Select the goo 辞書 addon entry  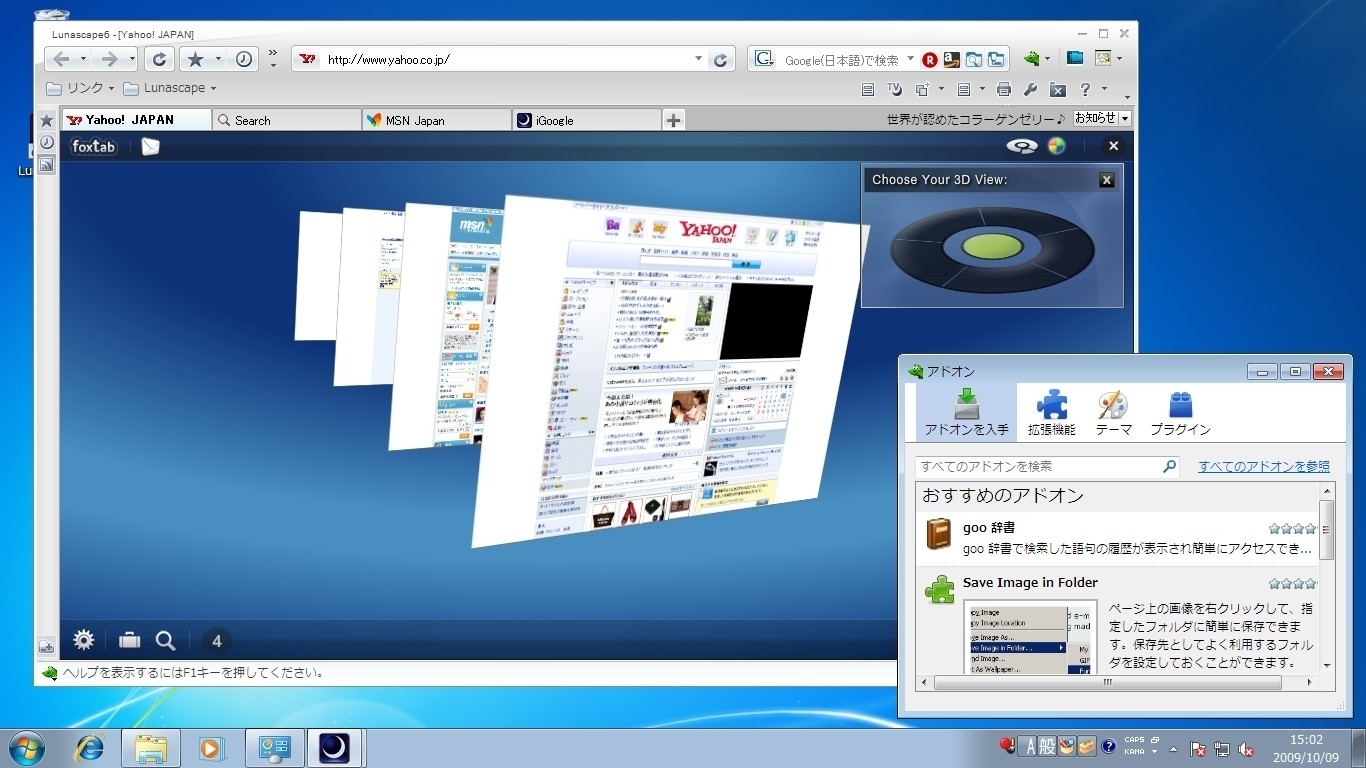[x=1118, y=539]
